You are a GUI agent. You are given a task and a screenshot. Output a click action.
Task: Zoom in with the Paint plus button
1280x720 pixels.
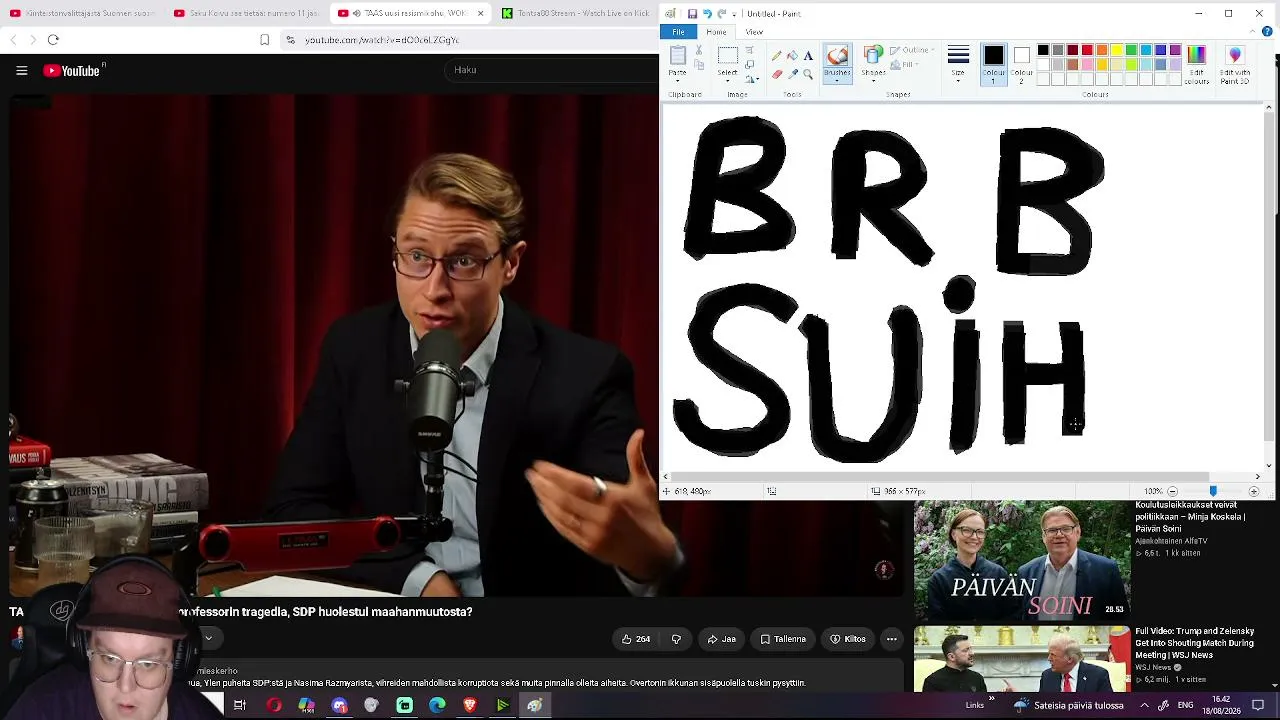1254,491
